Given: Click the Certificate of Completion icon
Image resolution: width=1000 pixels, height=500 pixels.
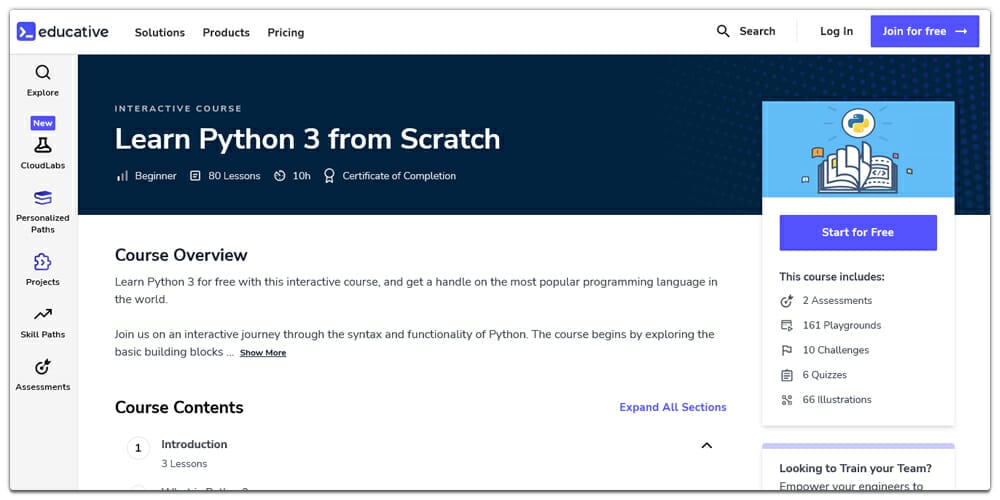Looking at the screenshot, I should pos(329,176).
